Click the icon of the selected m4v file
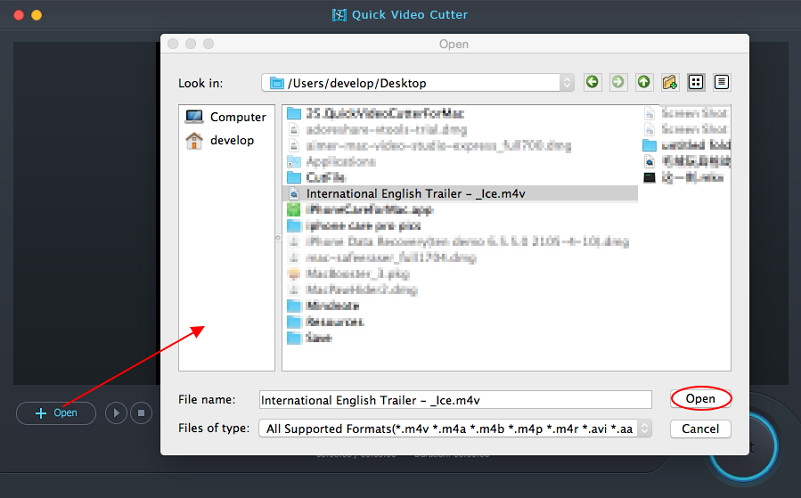The image size is (801, 498). [294, 194]
